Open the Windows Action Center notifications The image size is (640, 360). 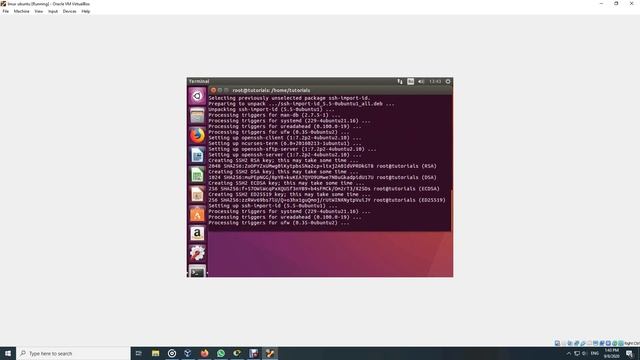pyautogui.click(x=629, y=353)
